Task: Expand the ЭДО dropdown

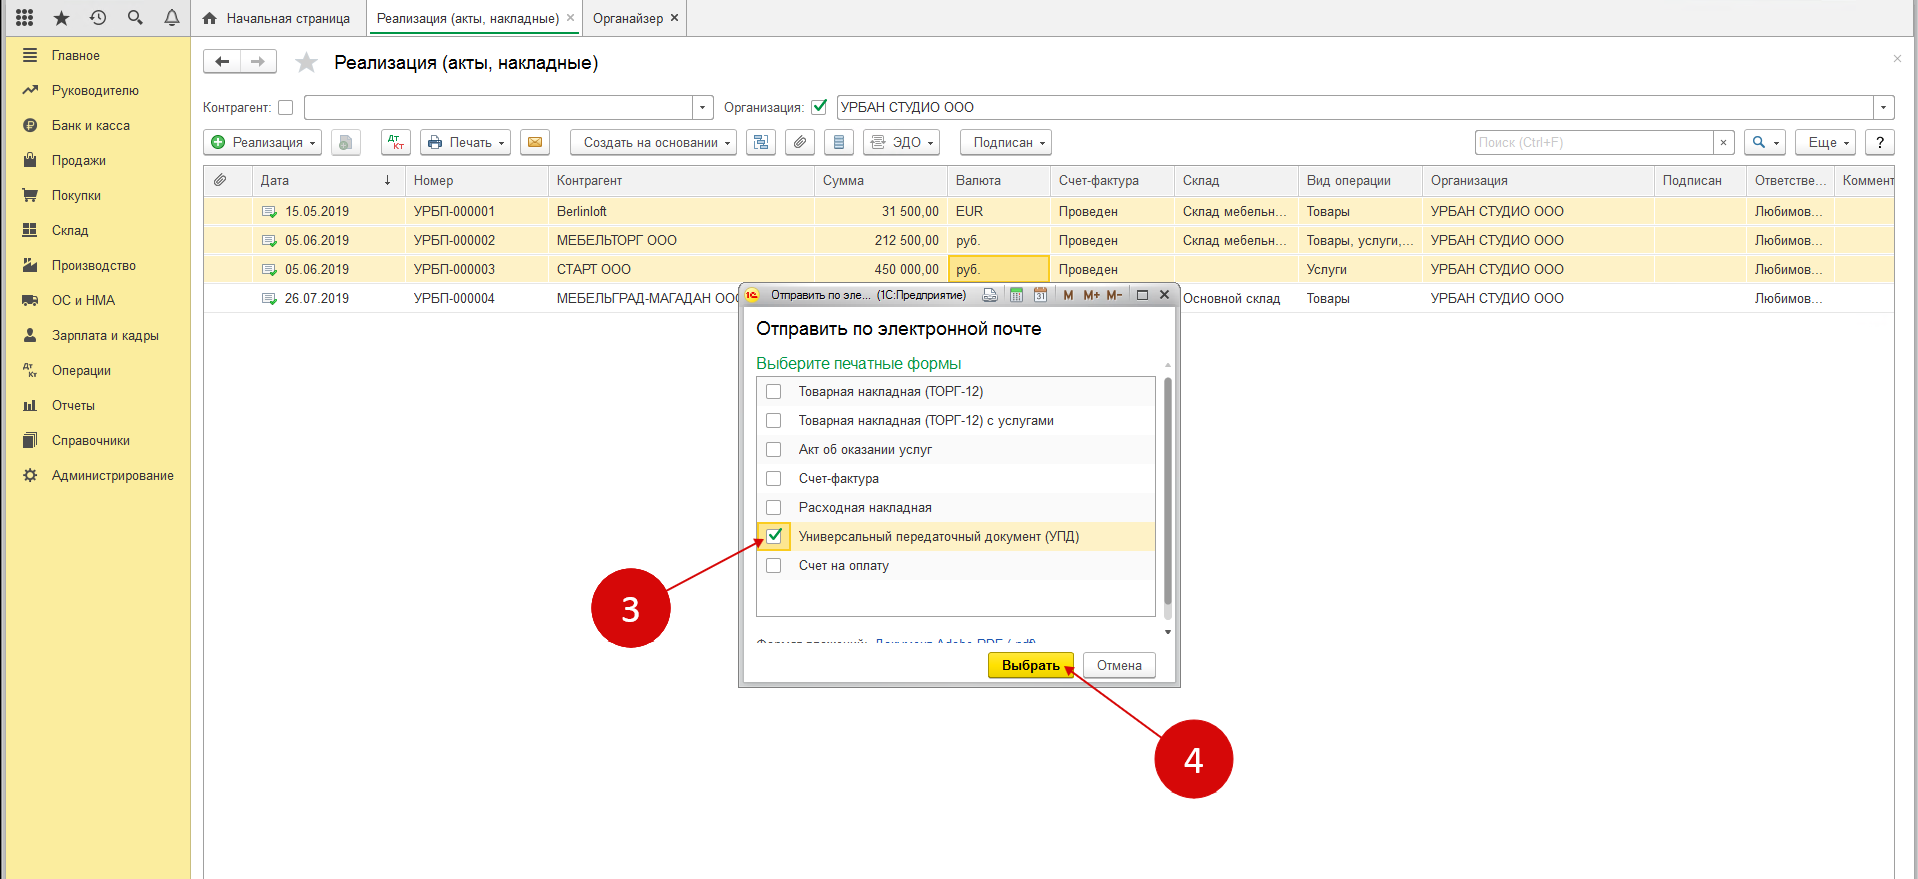Action: [x=902, y=142]
